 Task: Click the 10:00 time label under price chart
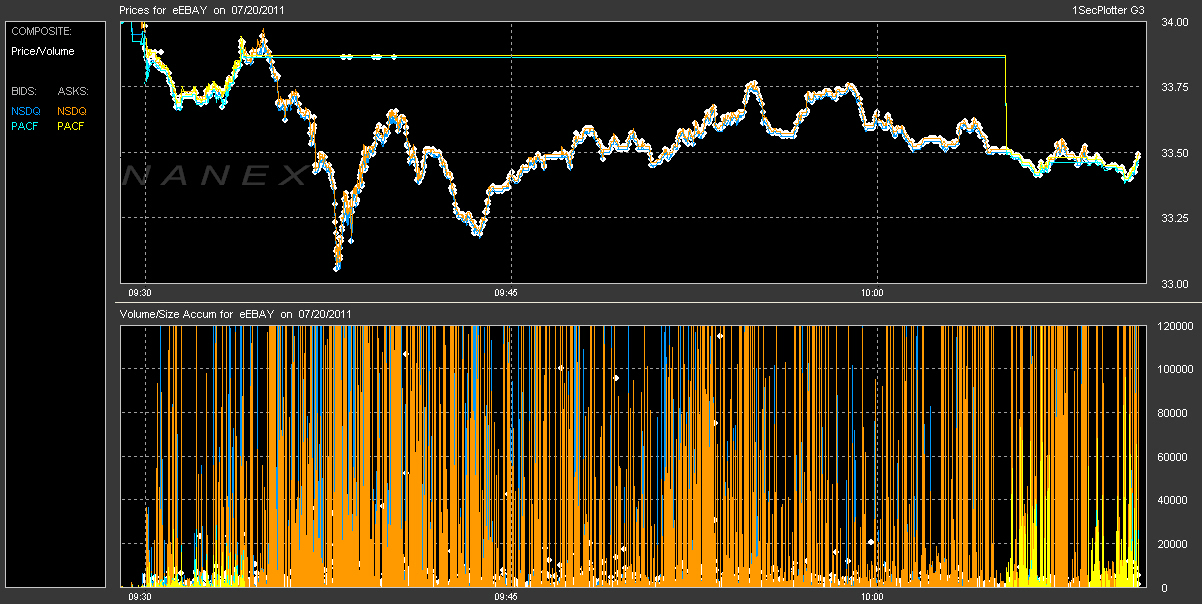coord(872,293)
